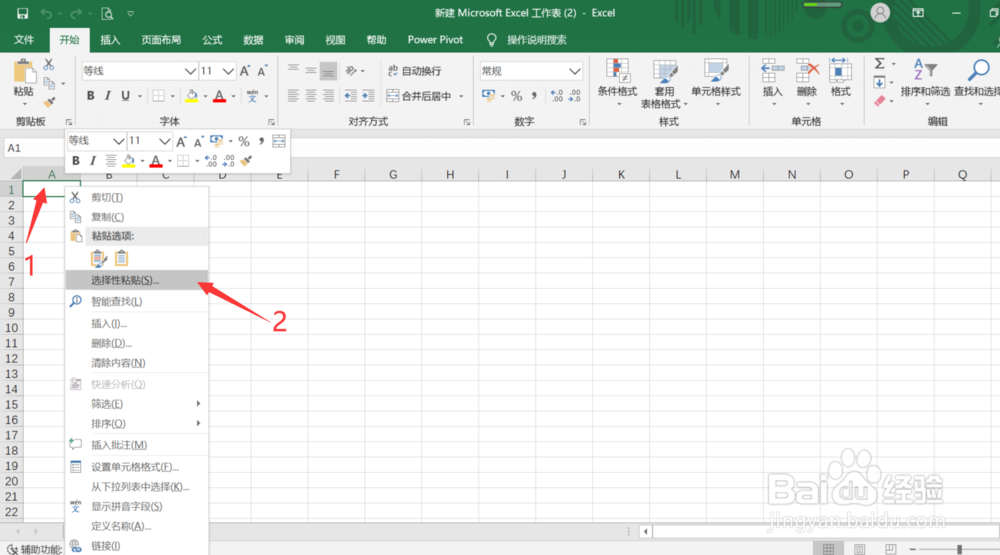Open the number format dropdown (常规)
Viewport: 1000px width, 555px height.
(575, 71)
